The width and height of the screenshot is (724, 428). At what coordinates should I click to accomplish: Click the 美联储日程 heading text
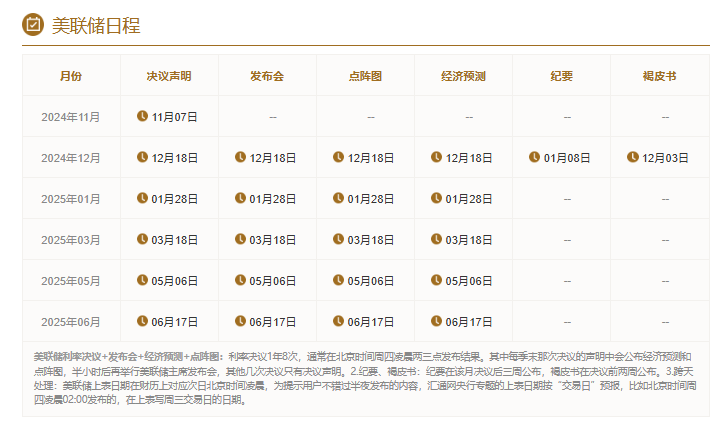96,25
